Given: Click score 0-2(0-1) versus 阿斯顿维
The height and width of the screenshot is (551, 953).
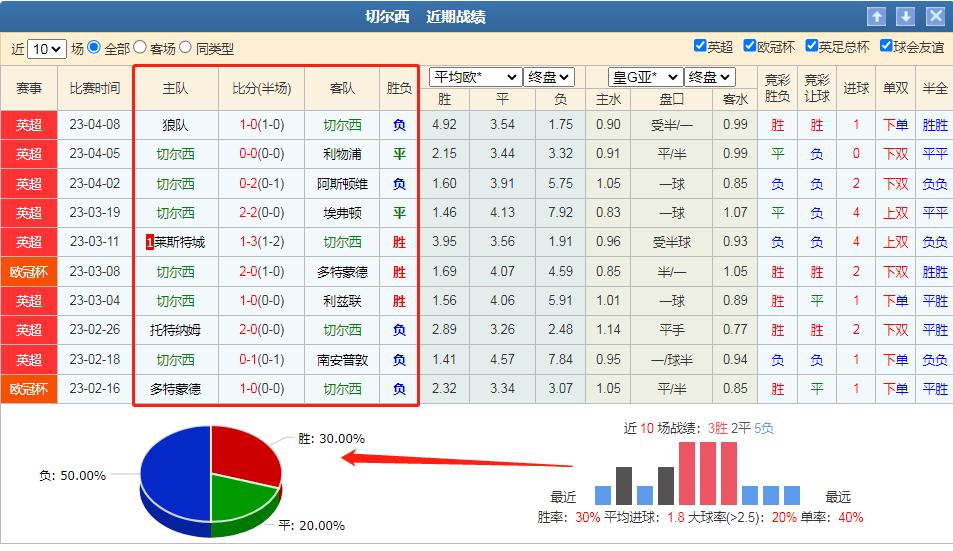Looking at the screenshot, I should click(261, 183).
